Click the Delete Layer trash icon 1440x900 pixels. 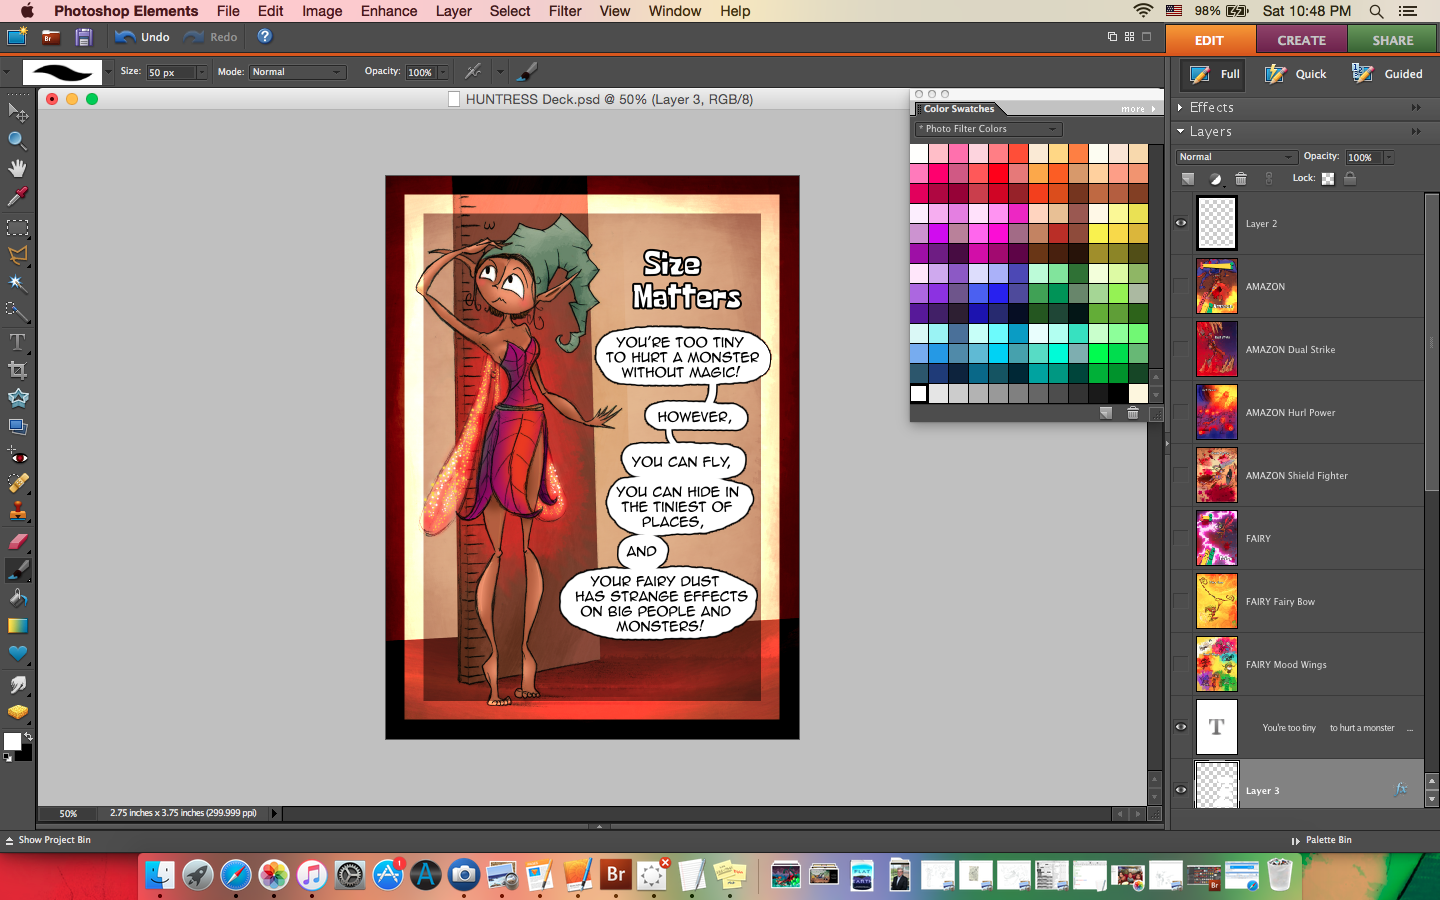click(x=1241, y=179)
